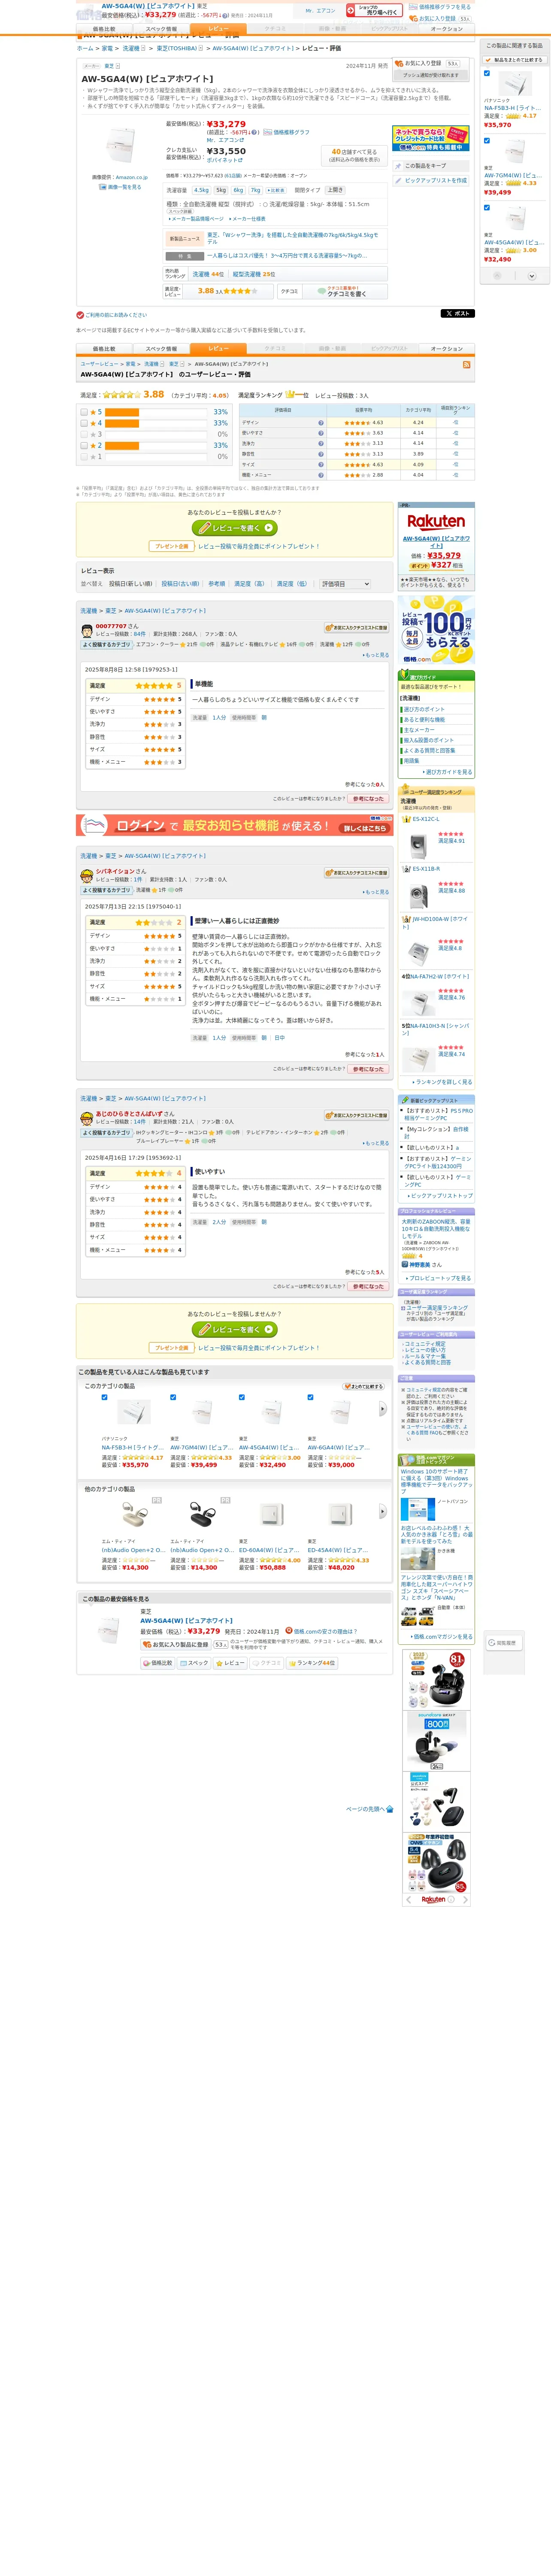
Task: Click プッシュ通知が受け取れます button
Action: [x=430, y=75]
